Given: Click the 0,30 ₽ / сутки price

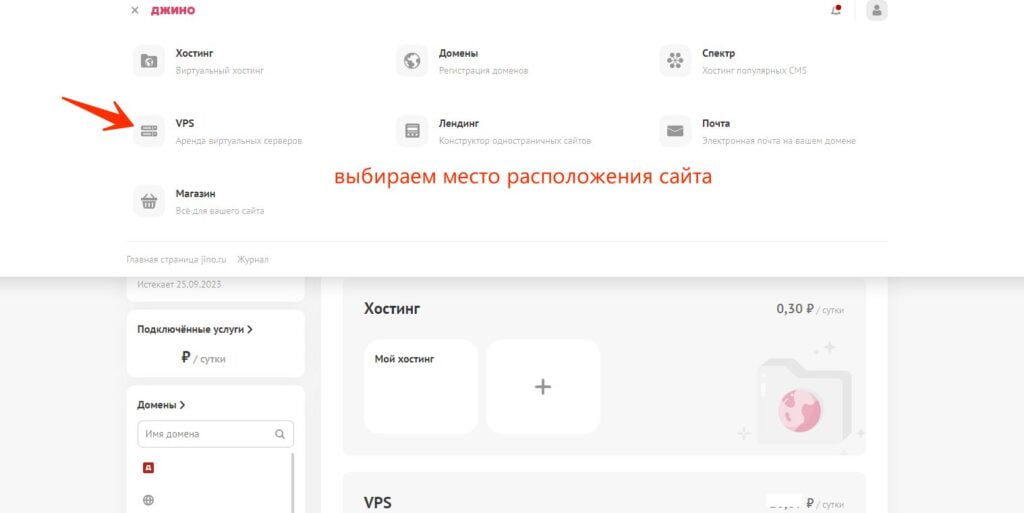Looking at the screenshot, I should coord(810,309).
